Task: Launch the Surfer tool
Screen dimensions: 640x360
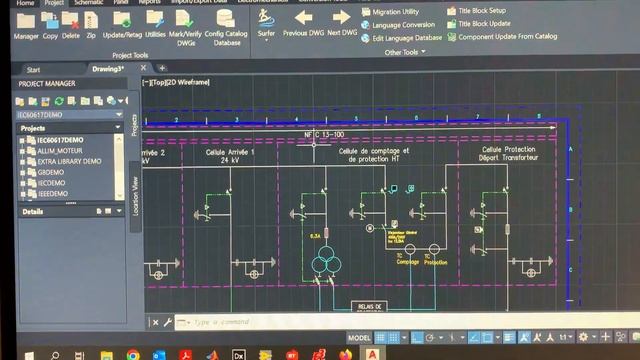Action: click(x=266, y=24)
